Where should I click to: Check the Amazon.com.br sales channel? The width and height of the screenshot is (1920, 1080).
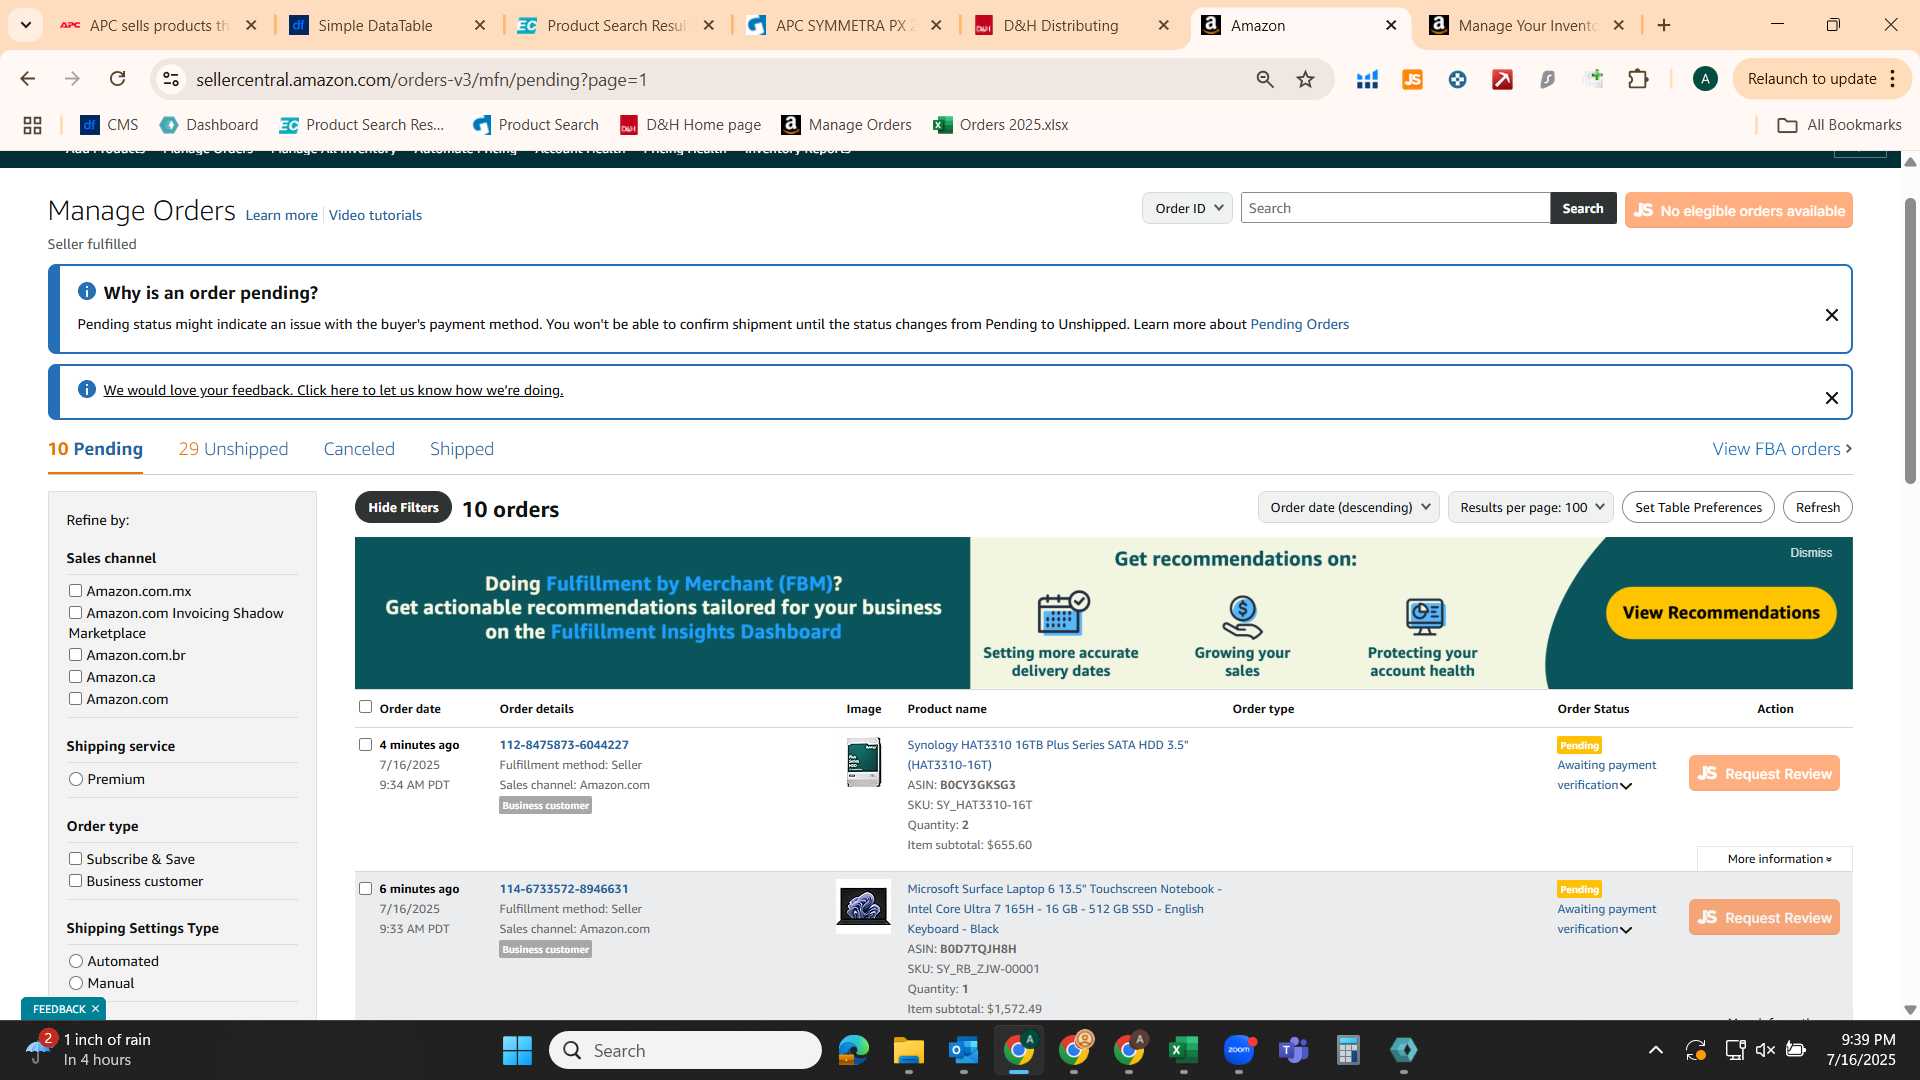[75, 655]
